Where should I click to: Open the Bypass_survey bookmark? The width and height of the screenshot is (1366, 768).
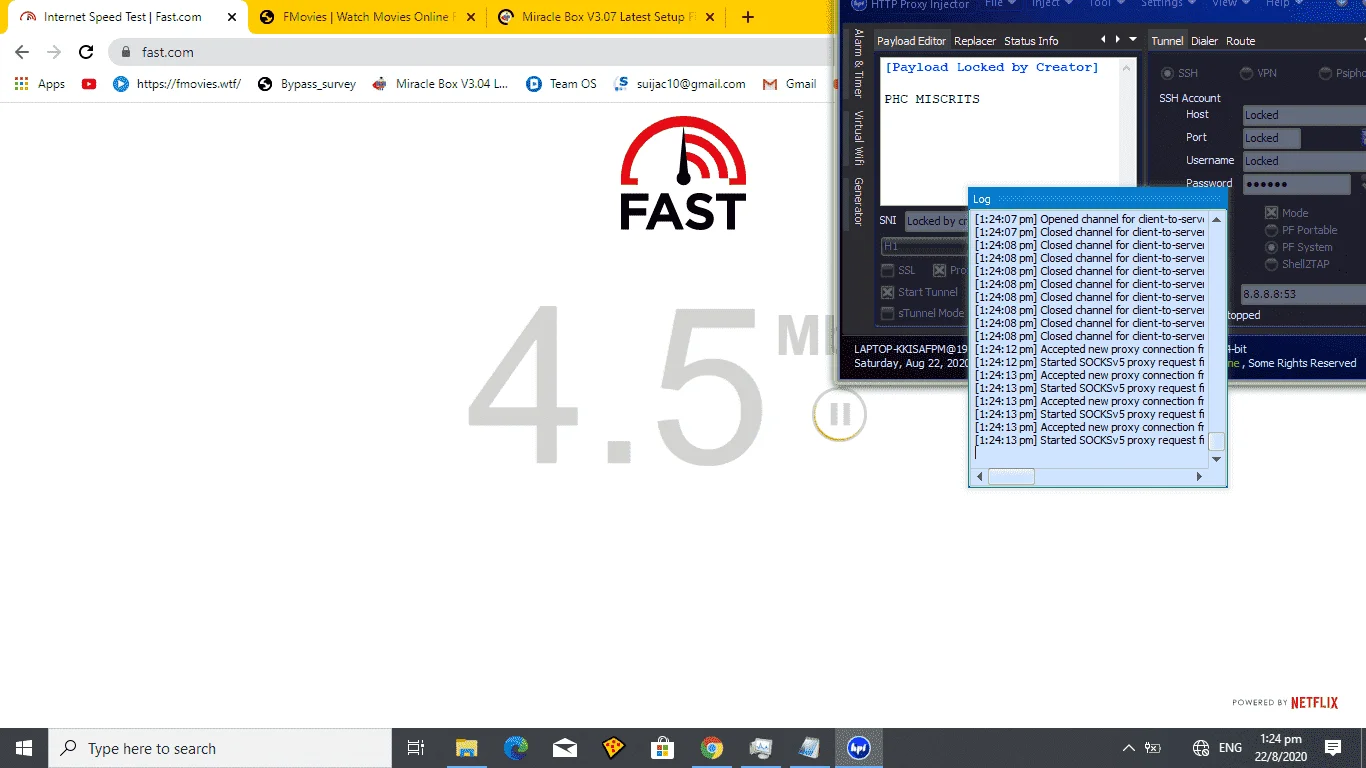pos(306,84)
